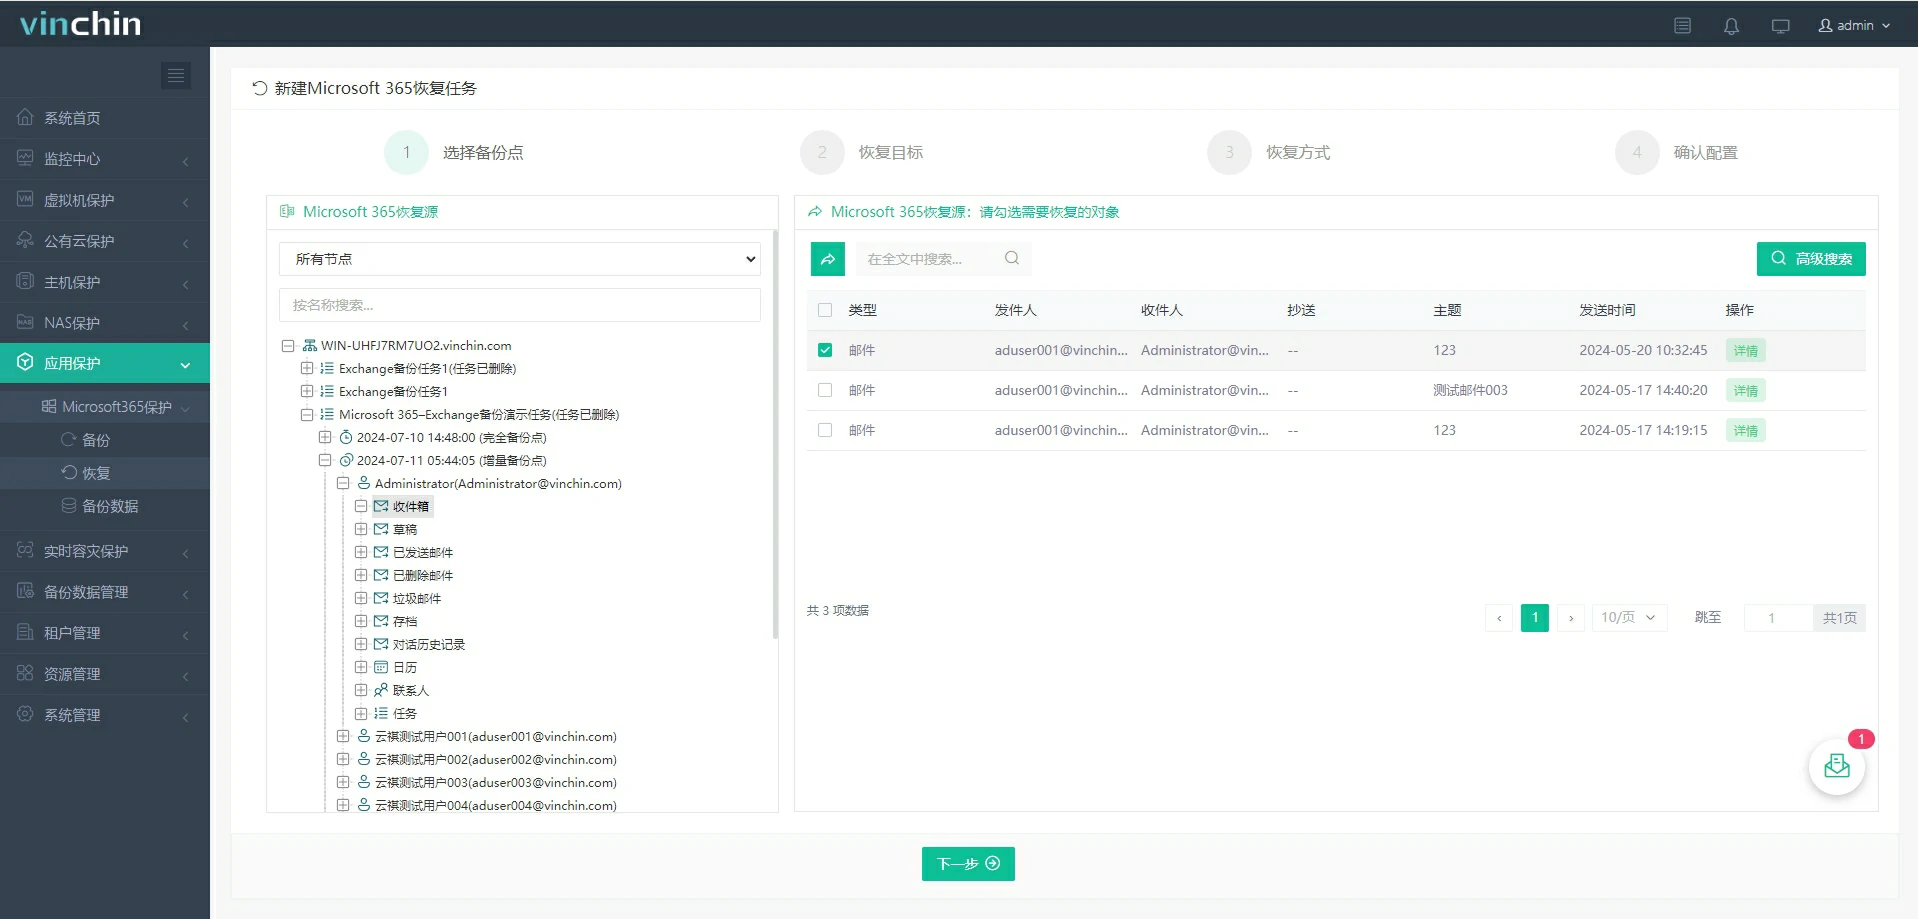The height and width of the screenshot is (919, 1918).
Task: Click the monitor screen icon in top bar
Action: [1780, 26]
